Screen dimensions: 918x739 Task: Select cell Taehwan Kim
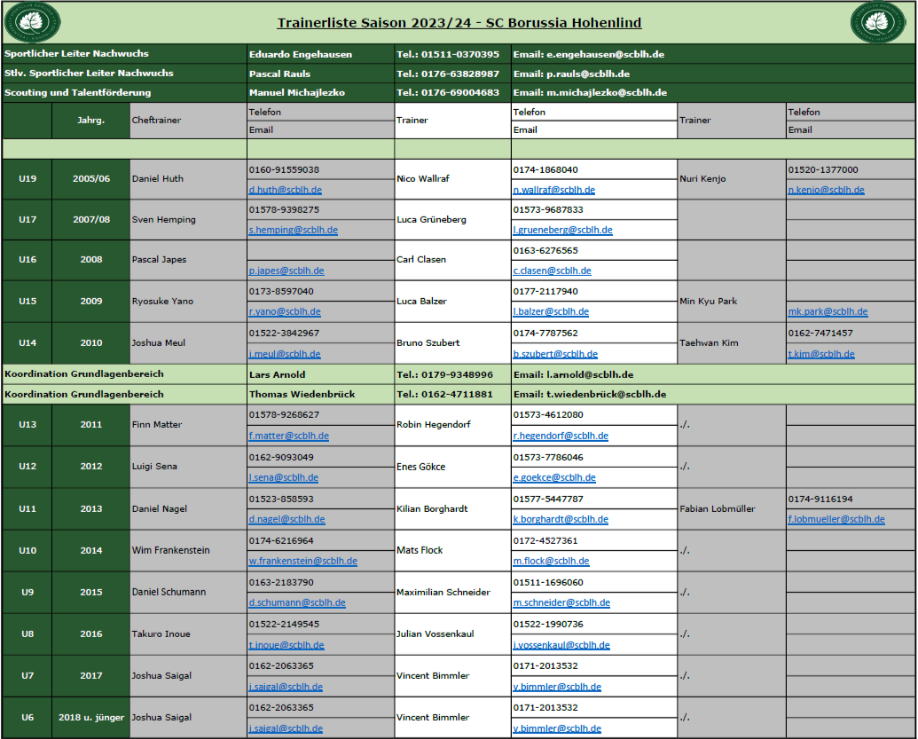[732, 343]
